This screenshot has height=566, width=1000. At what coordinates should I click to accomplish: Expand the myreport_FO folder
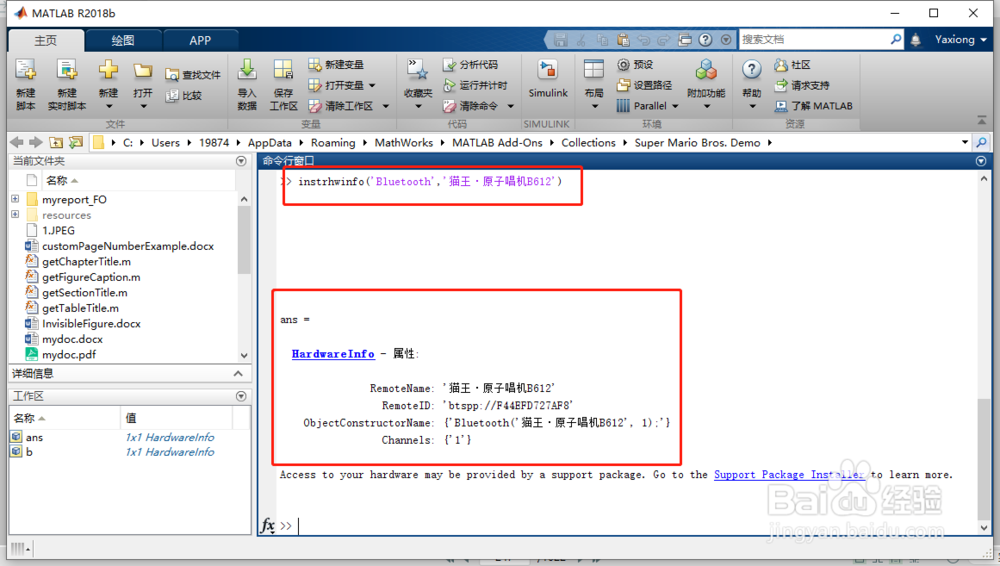[x=15, y=199]
